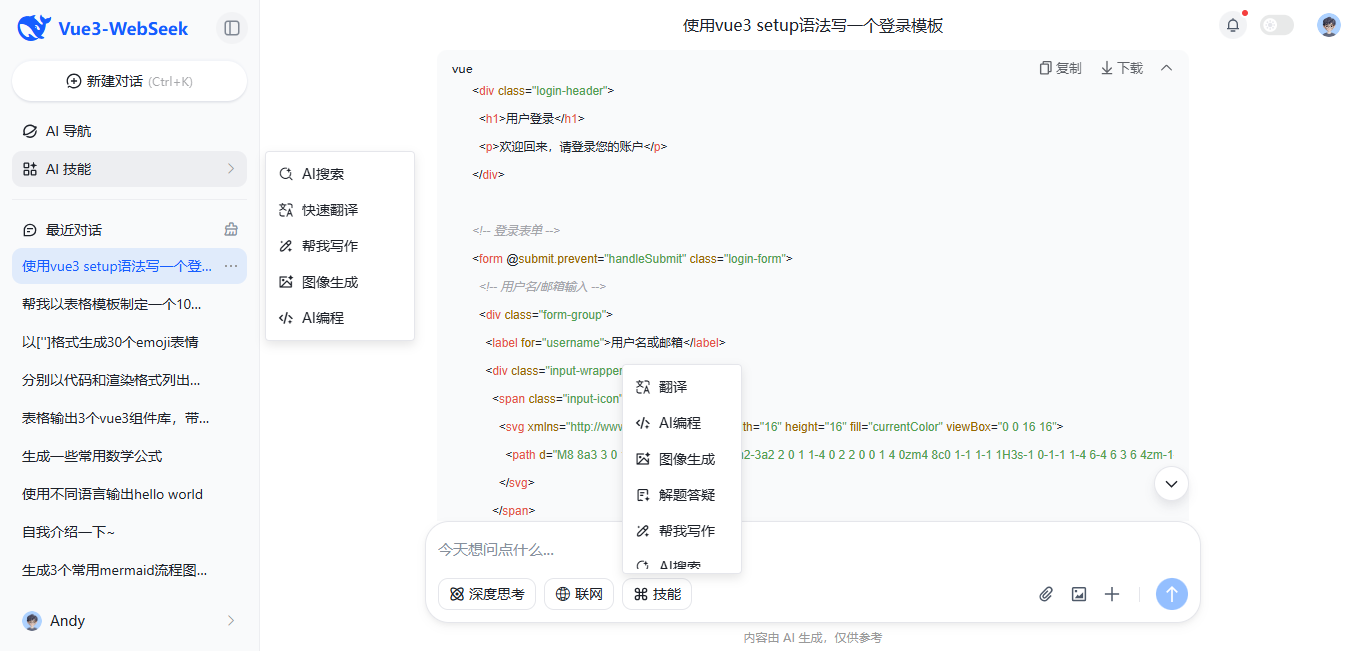Send the message with the arrow button
Screen dimensions: 1366x651
point(1171,594)
